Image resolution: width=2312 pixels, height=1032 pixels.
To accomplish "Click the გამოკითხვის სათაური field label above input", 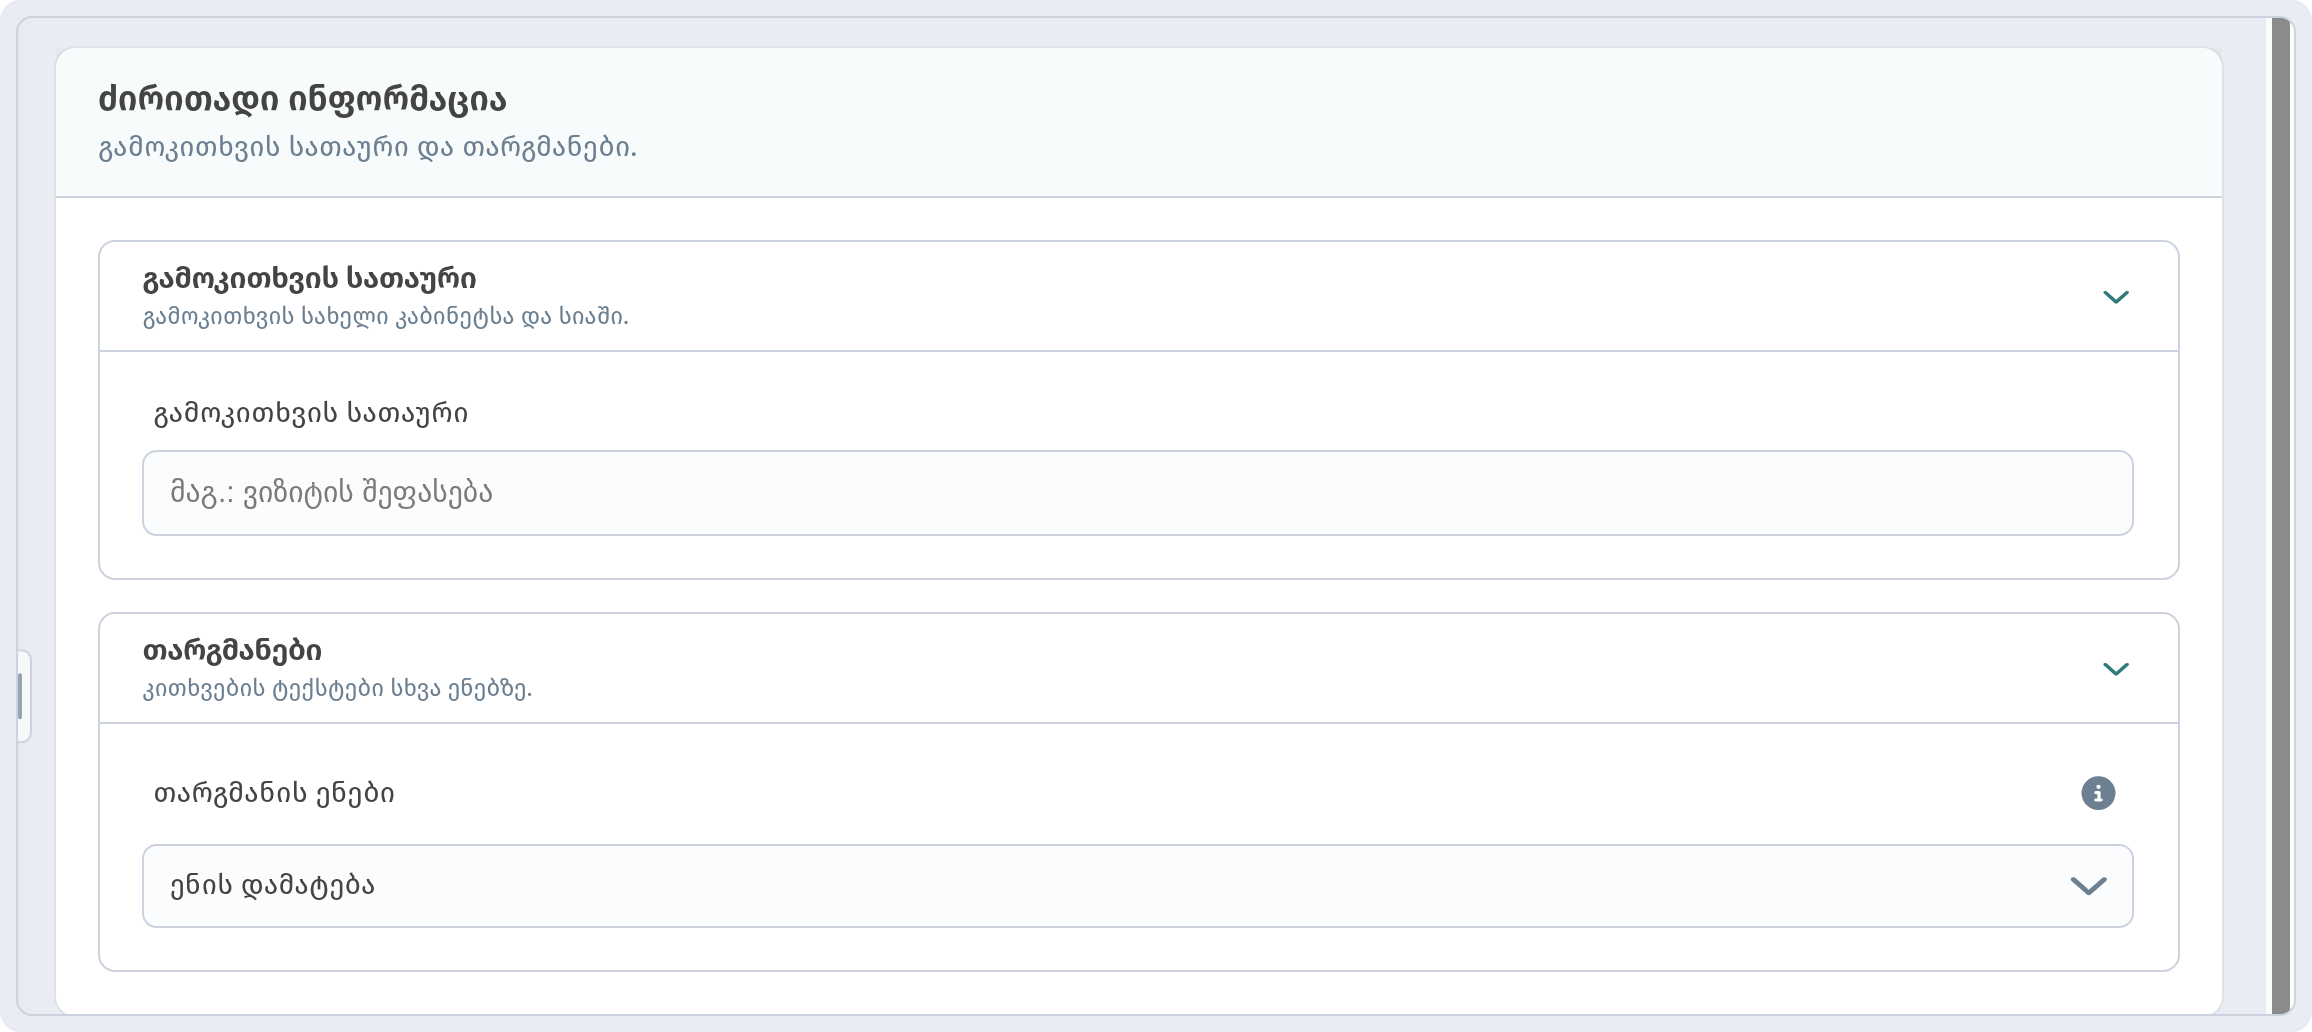I will [x=310, y=413].
